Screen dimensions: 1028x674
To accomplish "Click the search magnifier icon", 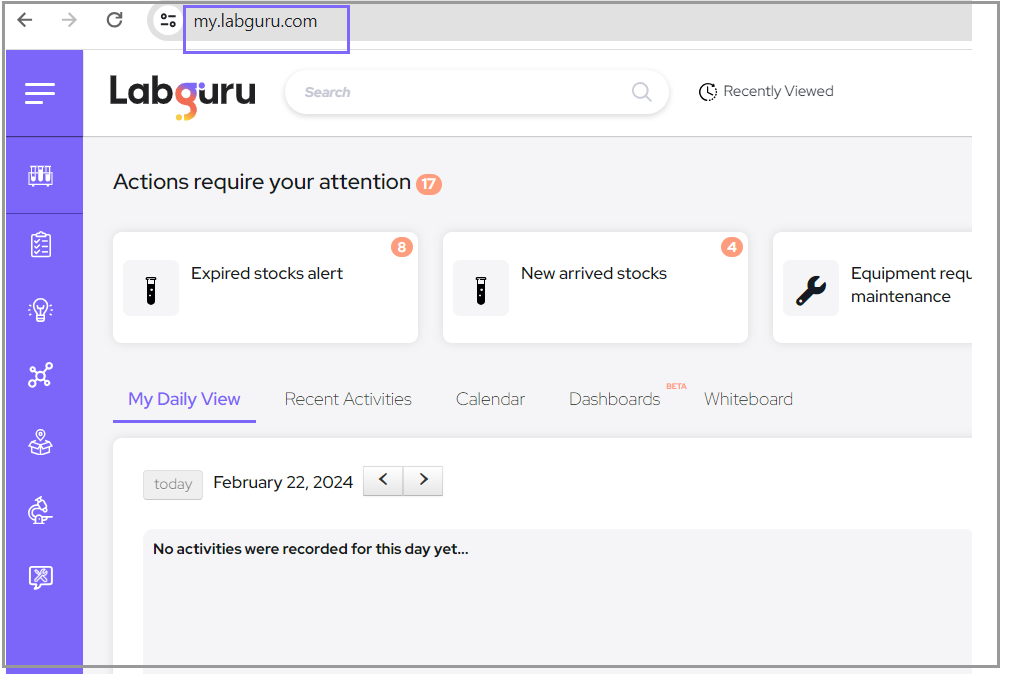I will 641,92.
